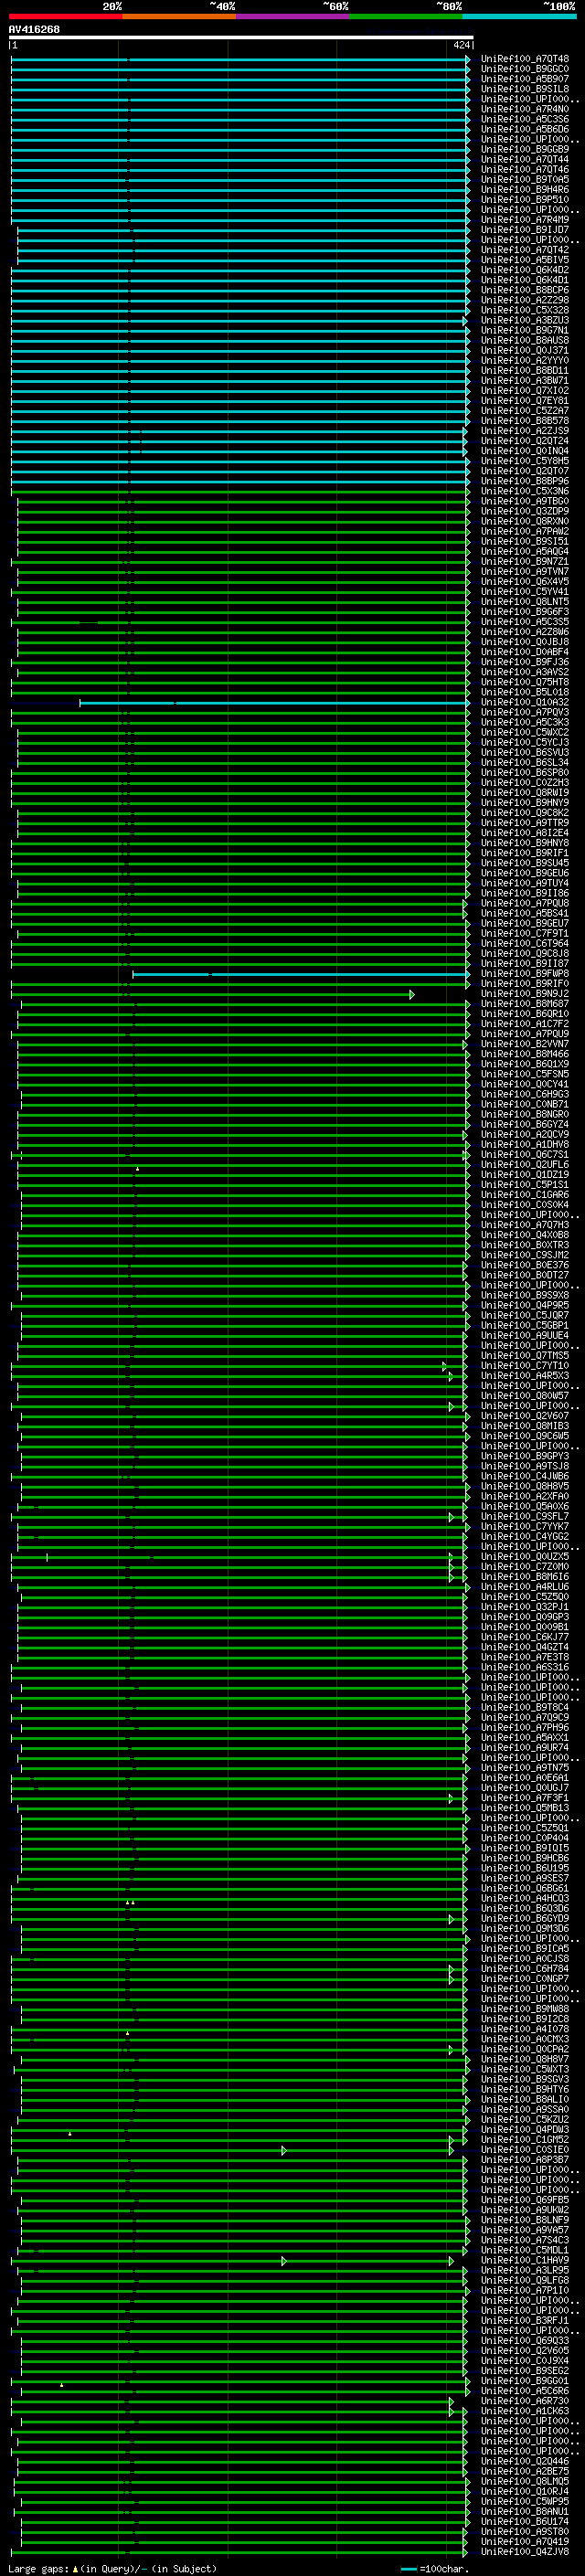The height and width of the screenshot is (2576, 585).
Task: Select the UniRef100_Q6K4D1 label
Action: pyautogui.click(x=525, y=280)
